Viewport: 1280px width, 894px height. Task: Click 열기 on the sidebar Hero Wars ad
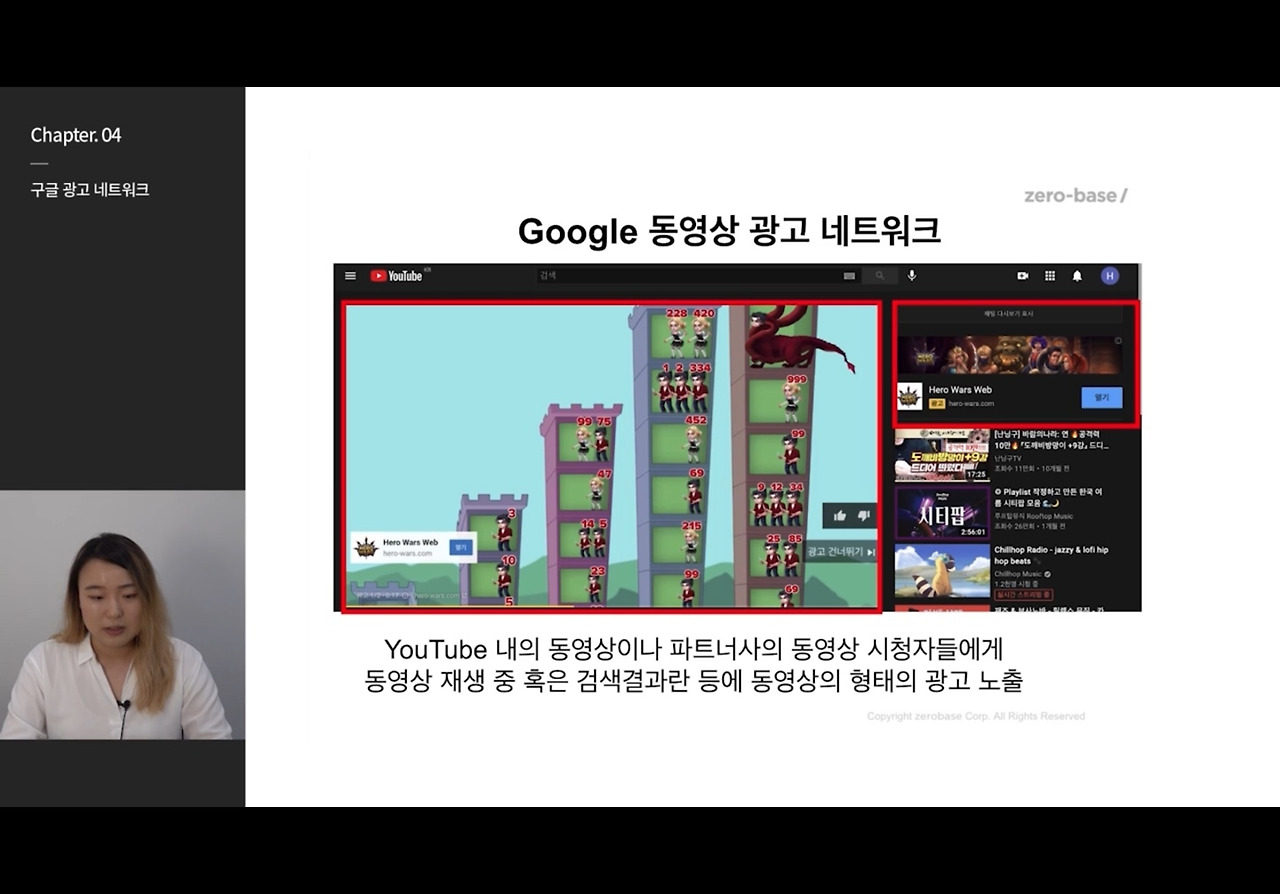tap(1102, 397)
